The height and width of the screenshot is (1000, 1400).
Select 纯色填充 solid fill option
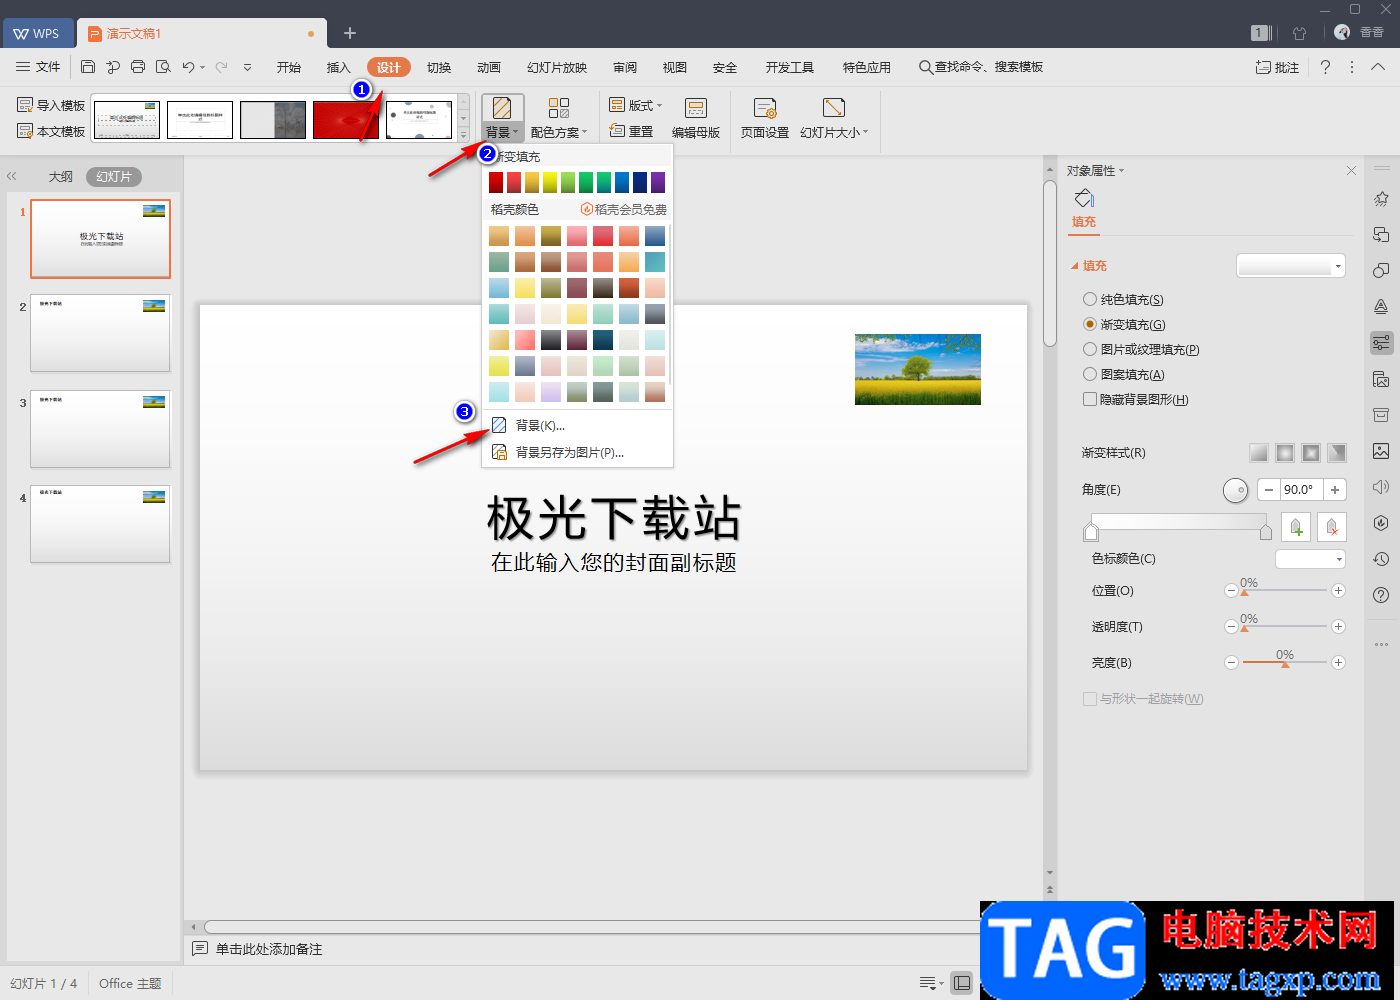(1123, 299)
